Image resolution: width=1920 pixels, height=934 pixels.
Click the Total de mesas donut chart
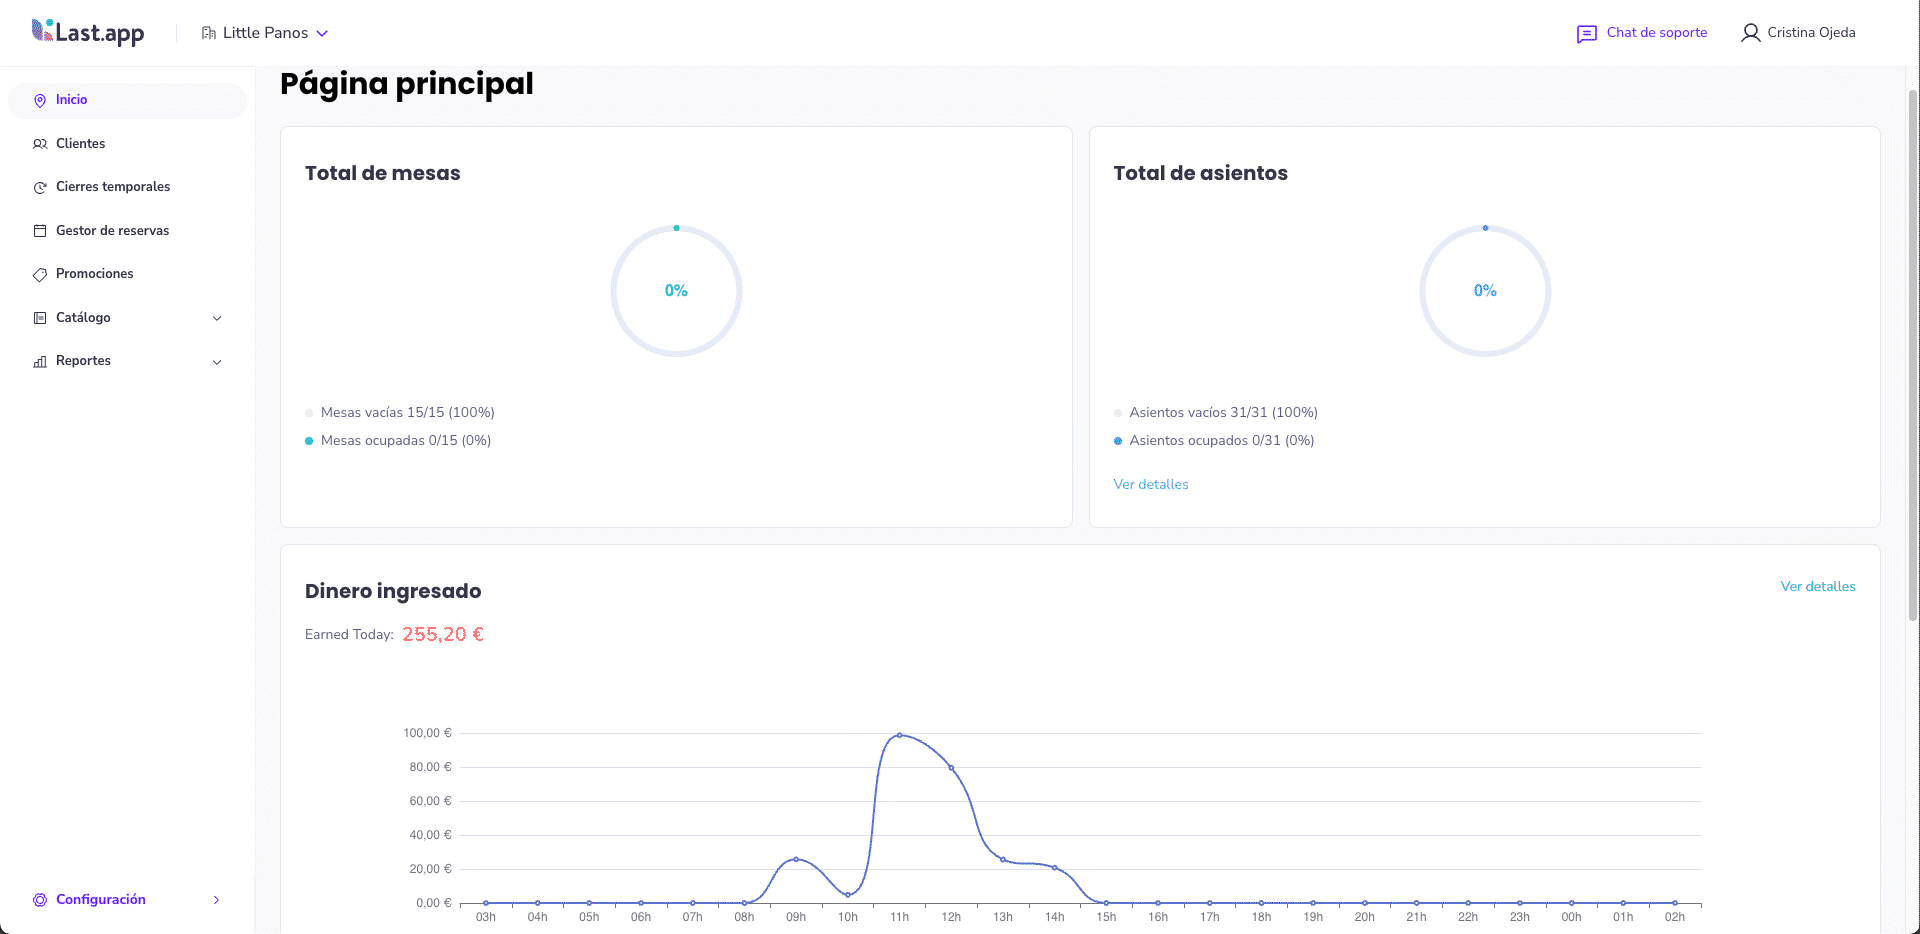(676, 290)
